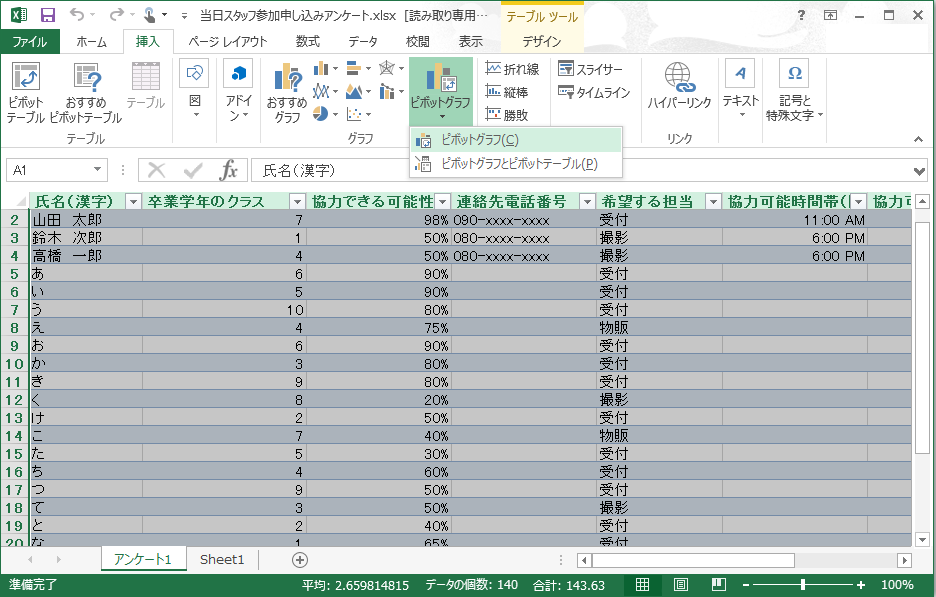Collapse the ribbon with the up chevron

[918, 139]
